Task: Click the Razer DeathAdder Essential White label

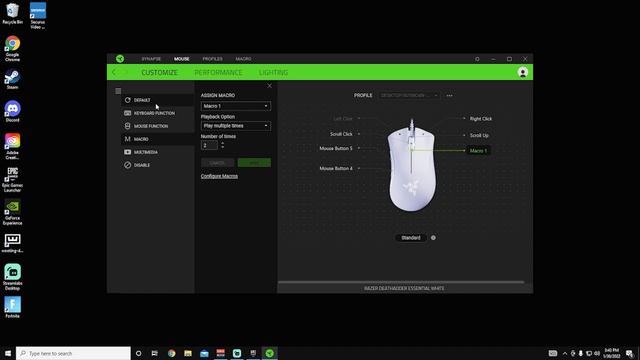Action: pyautogui.click(x=404, y=288)
